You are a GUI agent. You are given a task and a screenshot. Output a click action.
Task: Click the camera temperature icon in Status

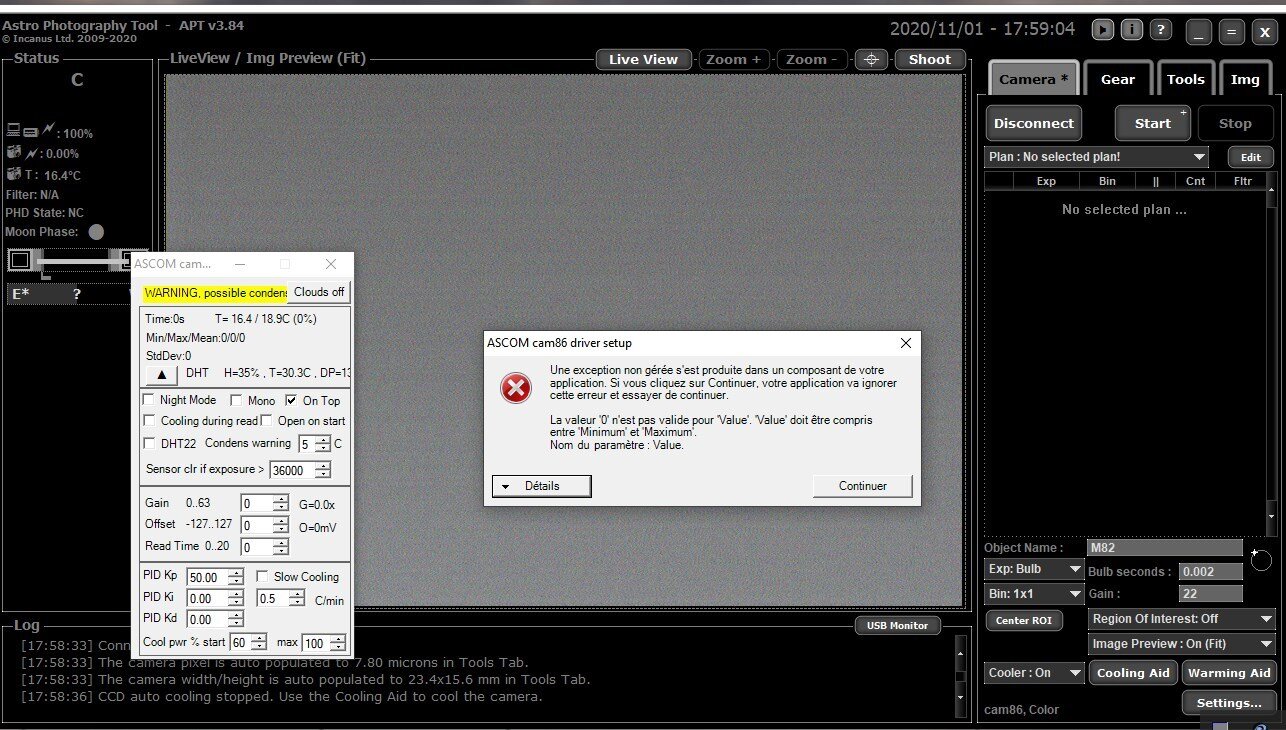[14, 173]
